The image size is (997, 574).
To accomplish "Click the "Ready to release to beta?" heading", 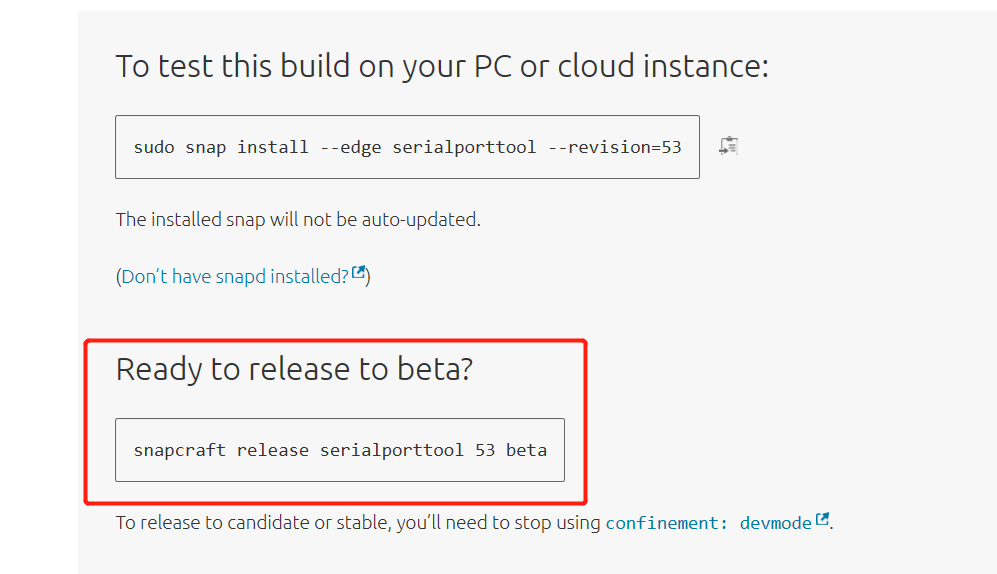I will 294,369.
